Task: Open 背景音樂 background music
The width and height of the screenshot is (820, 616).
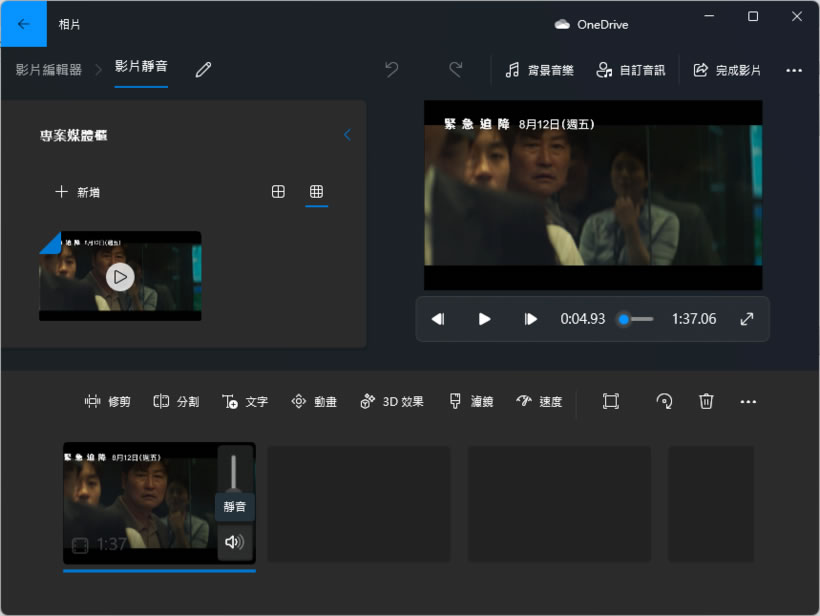Action: click(540, 70)
